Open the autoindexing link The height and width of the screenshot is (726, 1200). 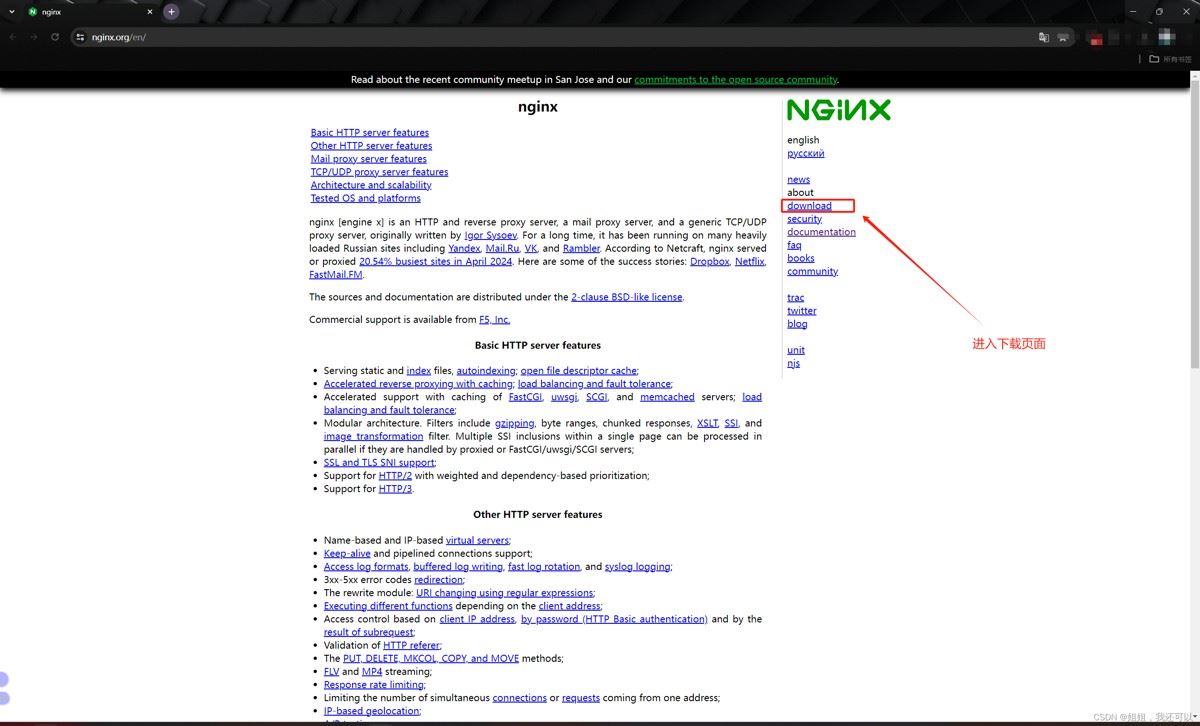[x=485, y=371]
